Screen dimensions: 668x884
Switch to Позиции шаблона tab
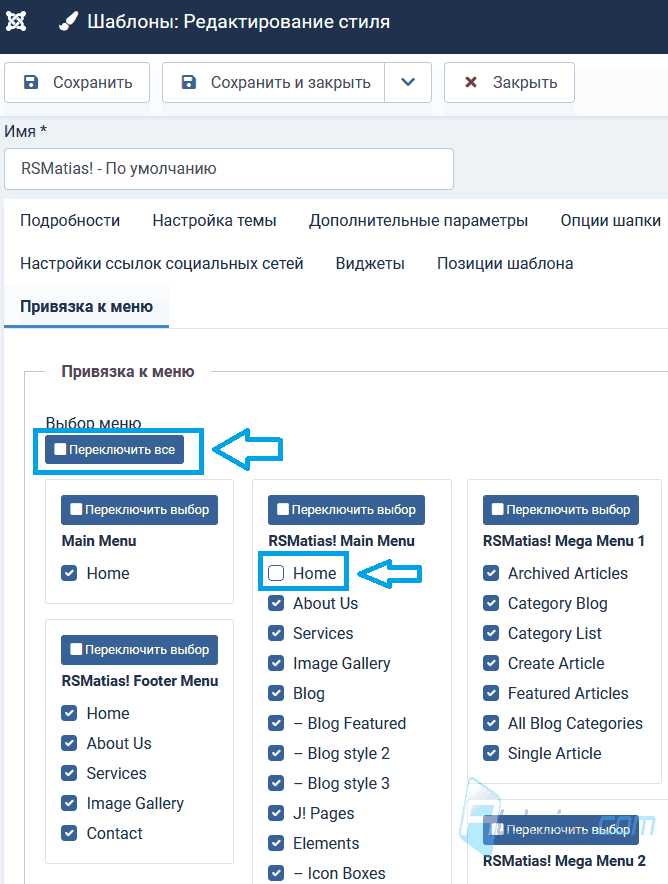505,263
